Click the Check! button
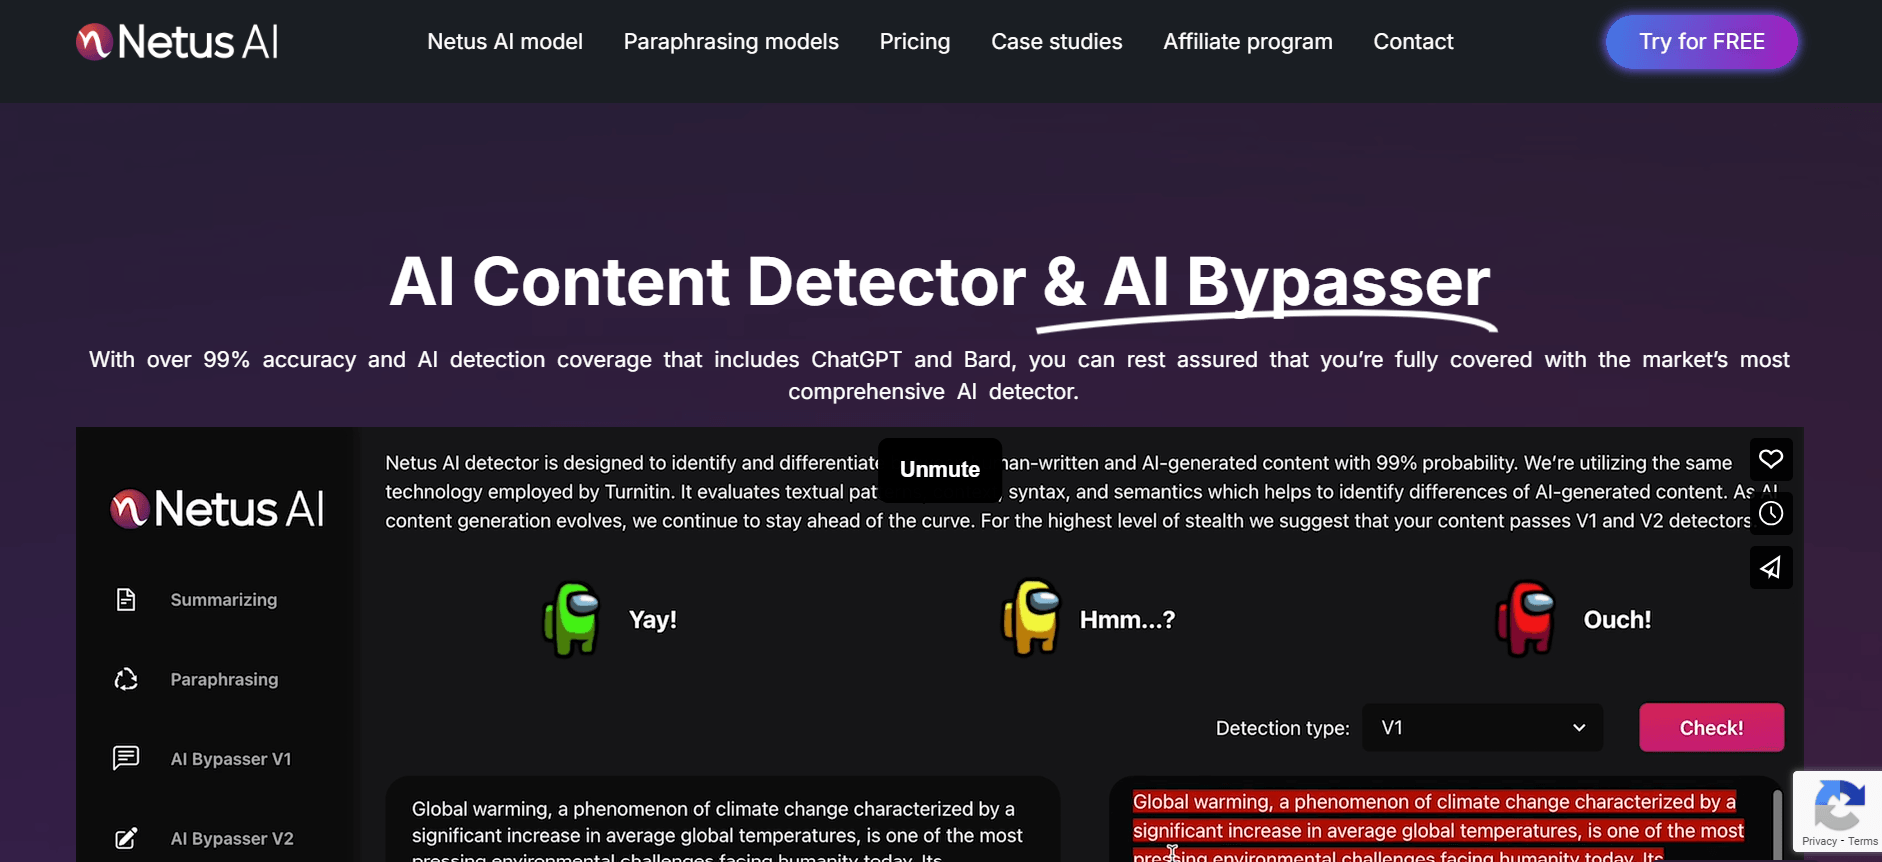The image size is (1882, 862). point(1711,728)
